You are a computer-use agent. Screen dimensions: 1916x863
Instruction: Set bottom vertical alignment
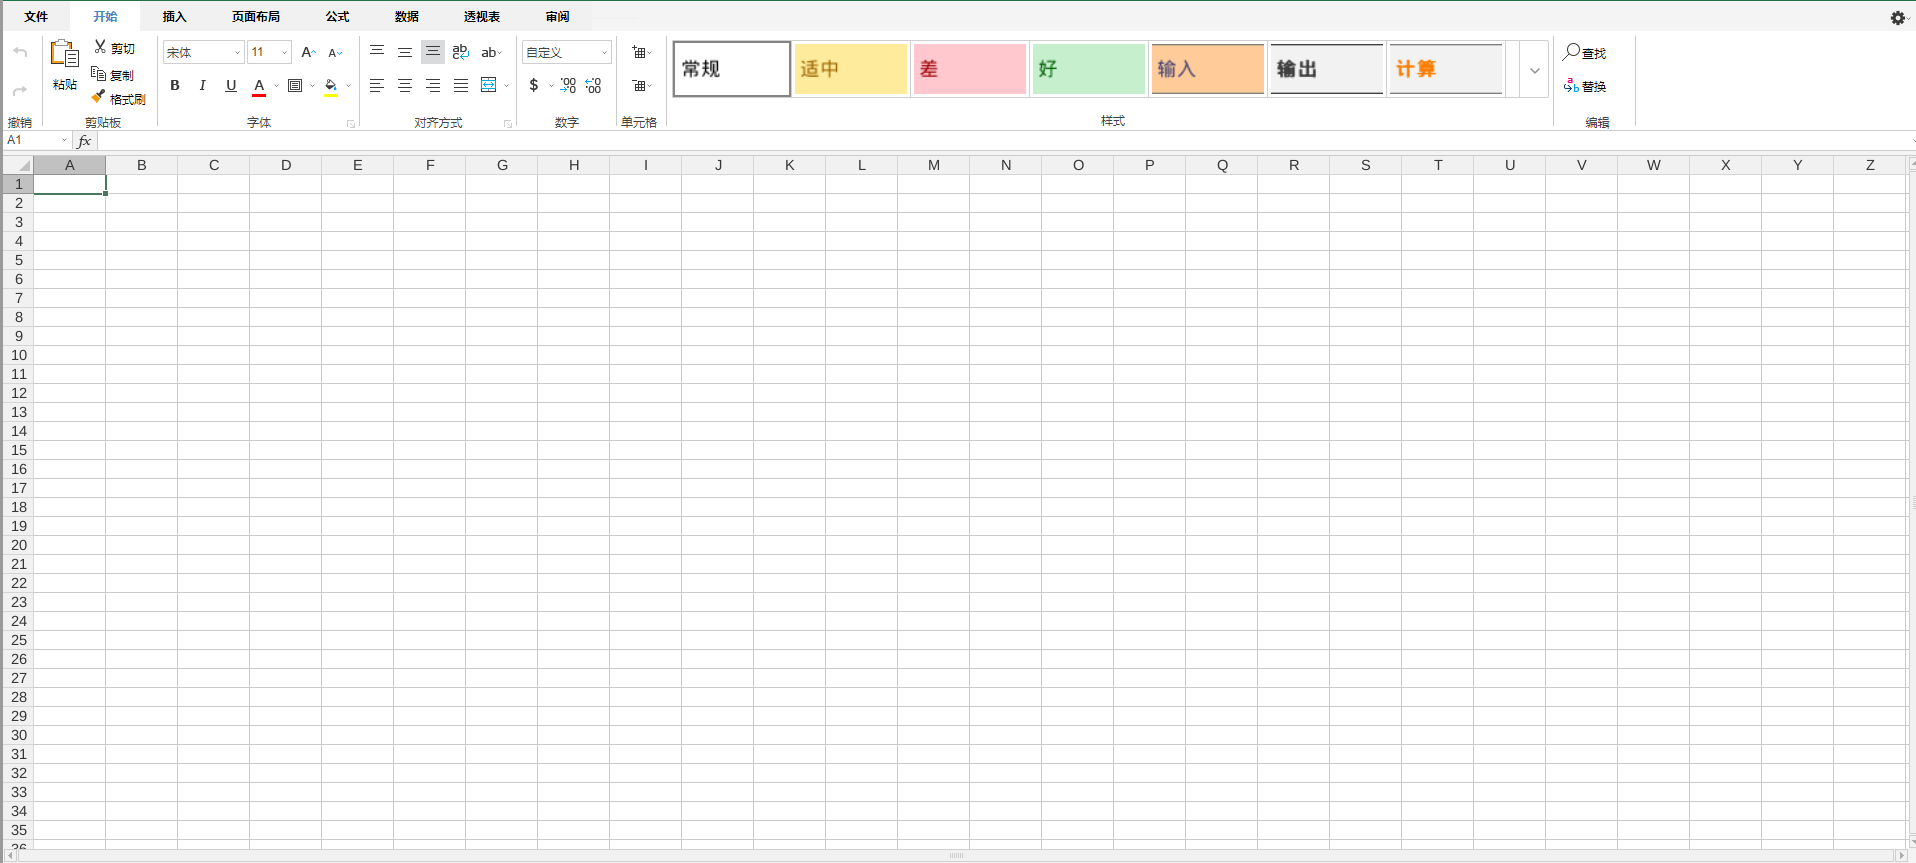[433, 52]
